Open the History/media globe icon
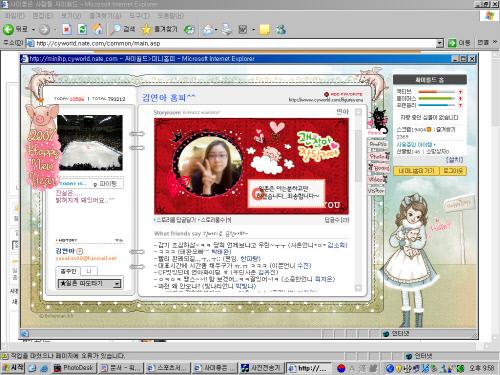This screenshot has height=375, width=500. click(189, 30)
